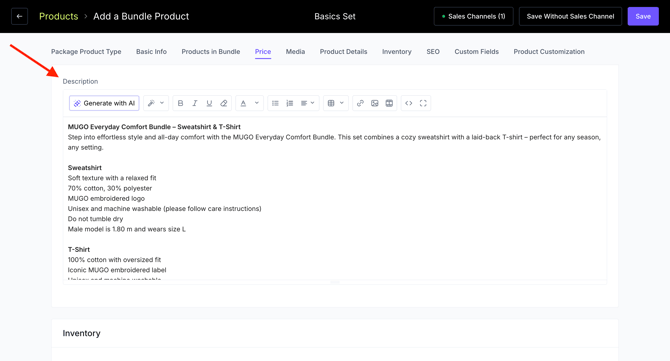670x361 pixels.
Task: Expand editor to fullscreen mode
Action: click(x=423, y=103)
